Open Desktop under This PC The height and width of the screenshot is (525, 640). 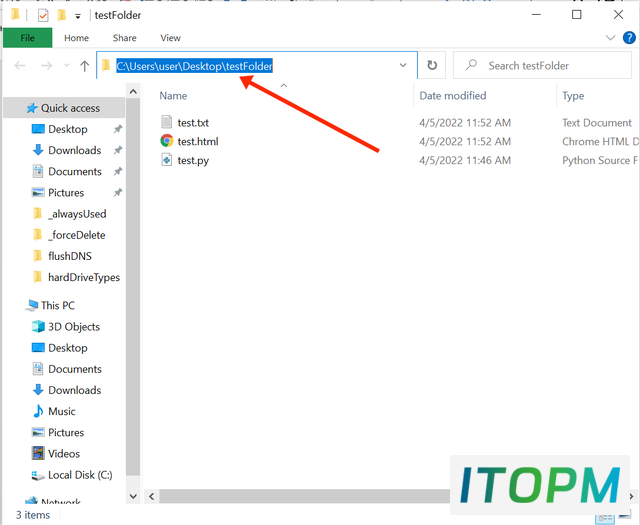pos(68,348)
